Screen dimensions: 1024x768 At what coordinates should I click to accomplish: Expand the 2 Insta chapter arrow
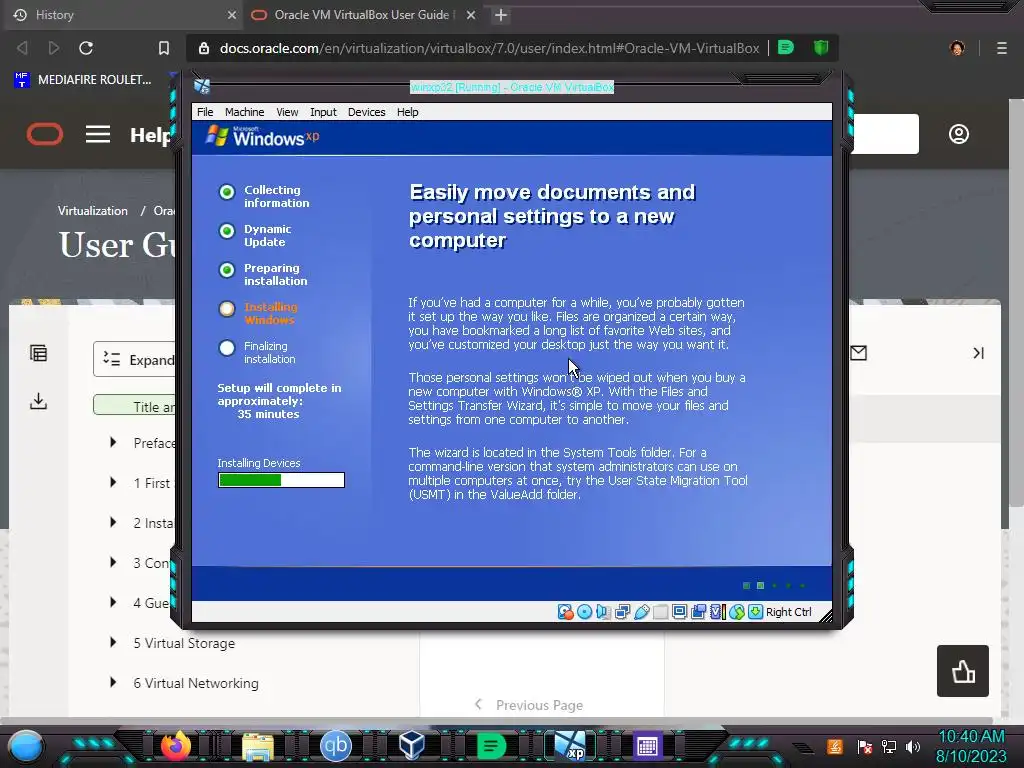(x=113, y=522)
